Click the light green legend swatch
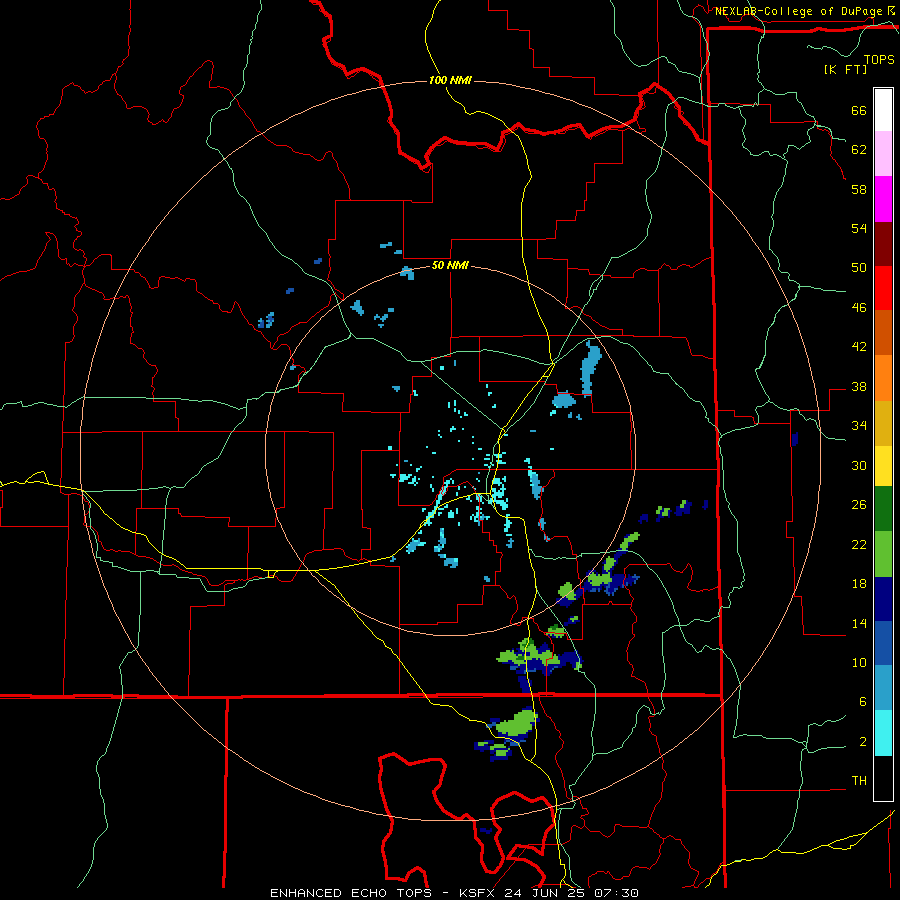 click(883, 554)
